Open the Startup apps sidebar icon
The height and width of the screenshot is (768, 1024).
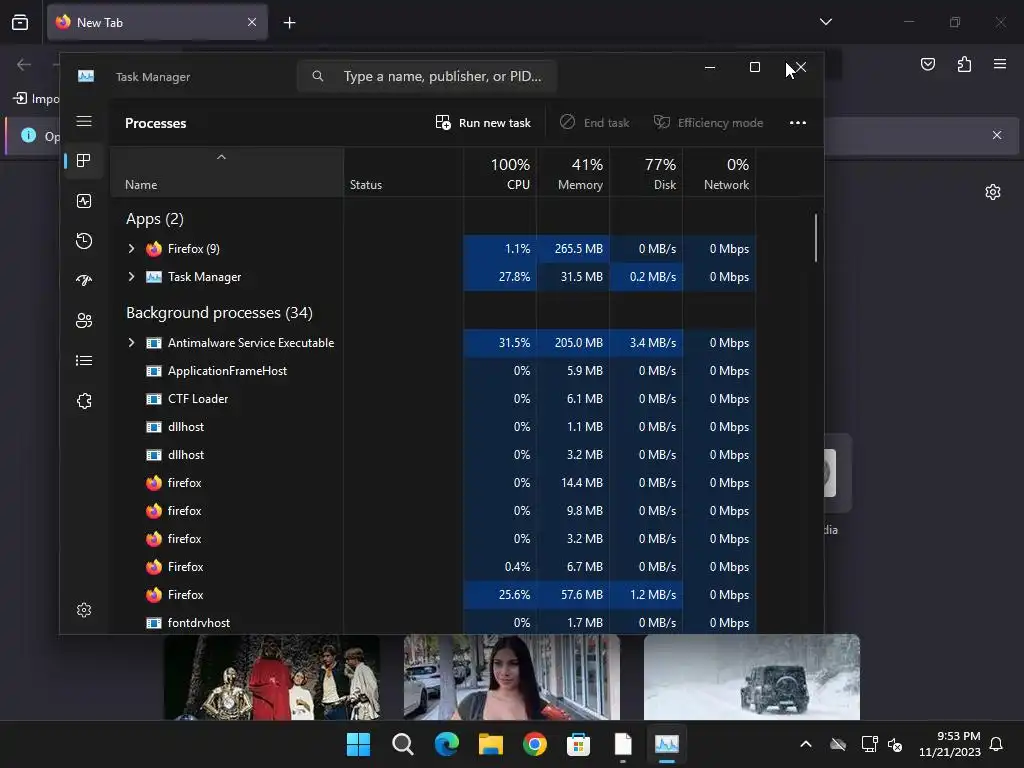pyautogui.click(x=84, y=281)
